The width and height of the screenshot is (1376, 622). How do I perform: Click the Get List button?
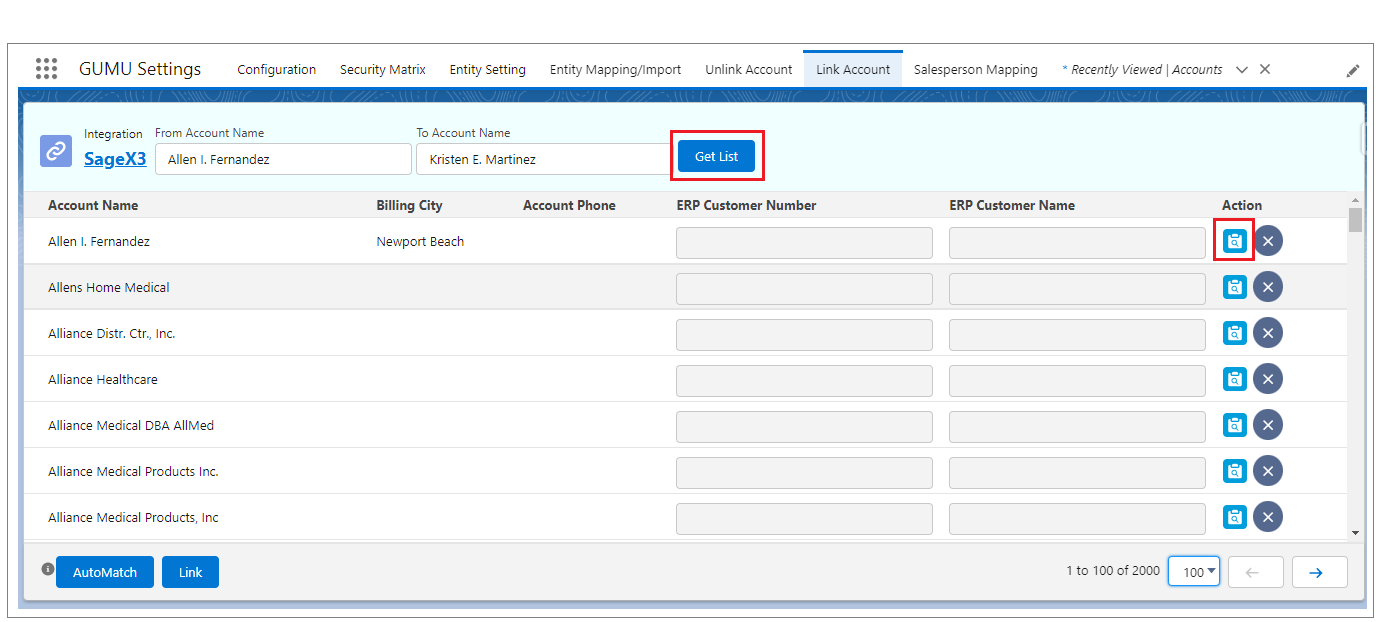point(717,156)
